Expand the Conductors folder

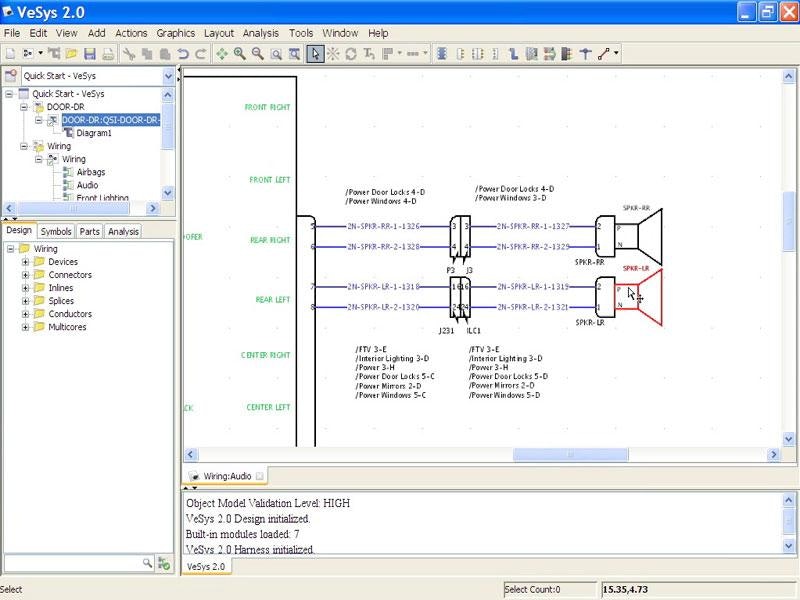coord(25,314)
